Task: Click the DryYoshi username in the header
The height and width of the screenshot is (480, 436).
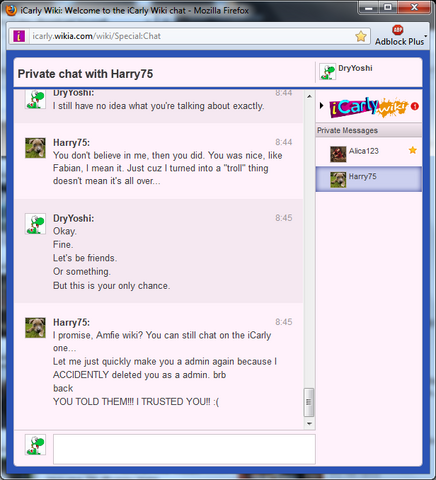Action: click(x=355, y=68)
